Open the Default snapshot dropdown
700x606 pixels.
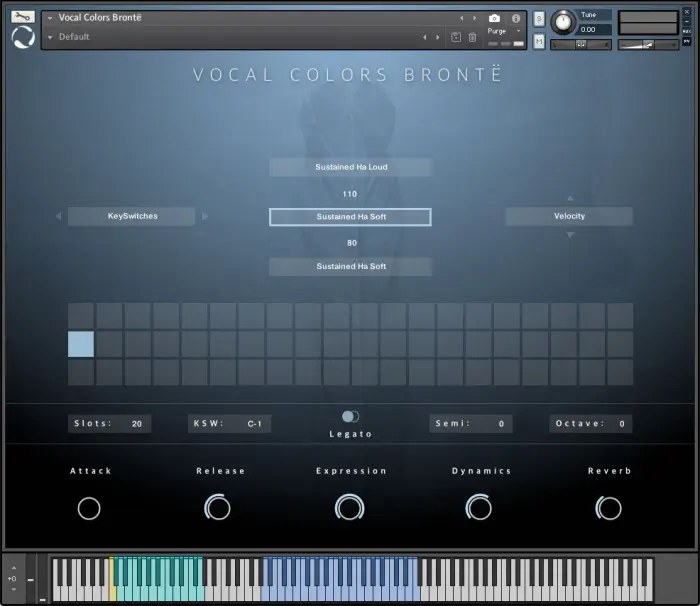(x=50, y=37)
